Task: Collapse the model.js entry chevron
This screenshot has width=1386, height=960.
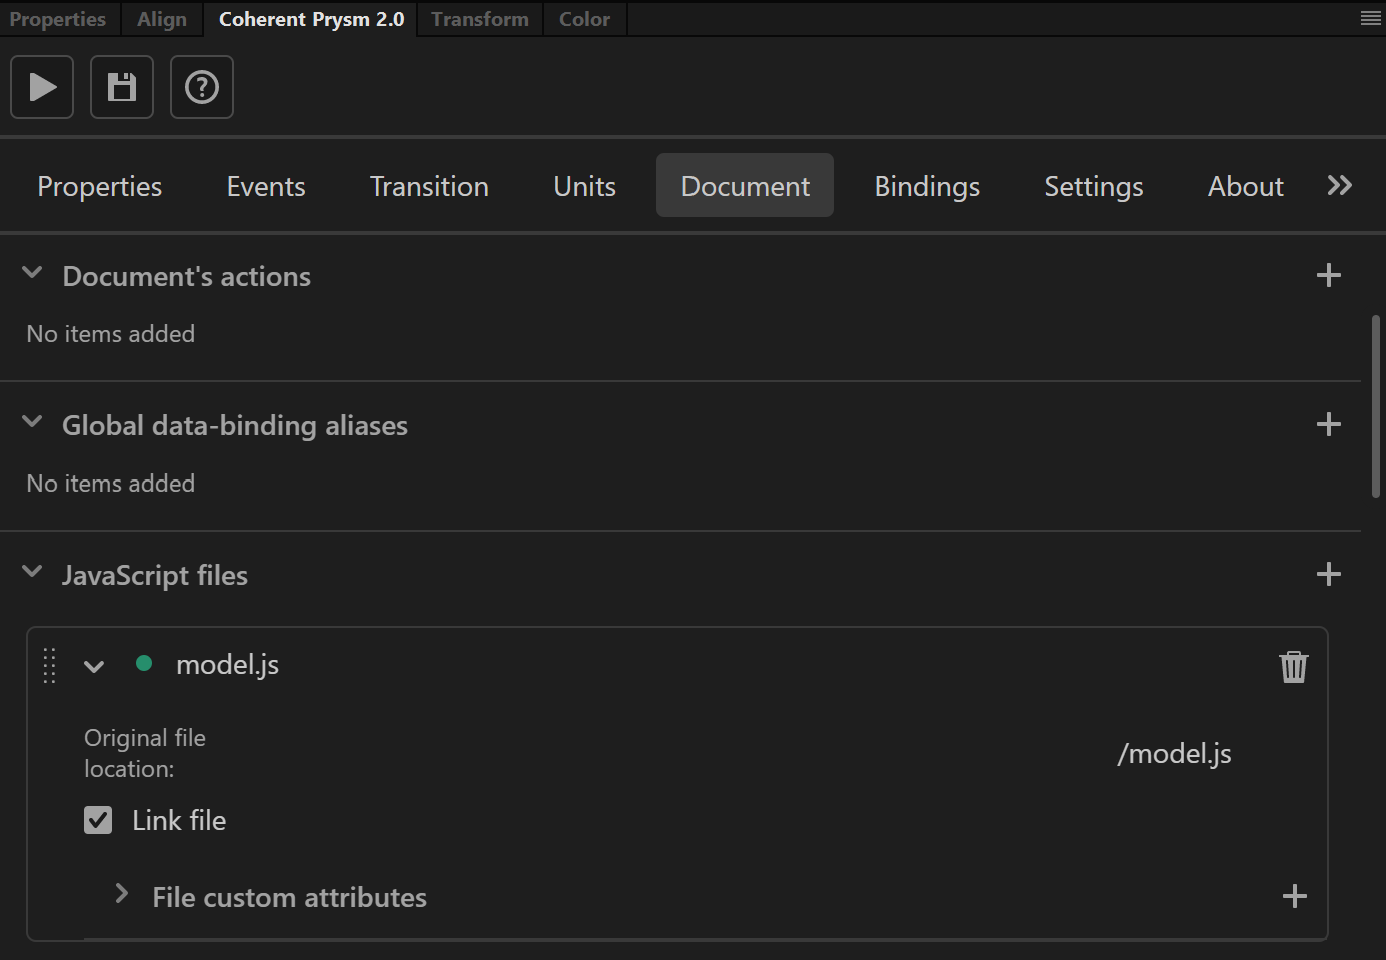Action: [94, 667]
